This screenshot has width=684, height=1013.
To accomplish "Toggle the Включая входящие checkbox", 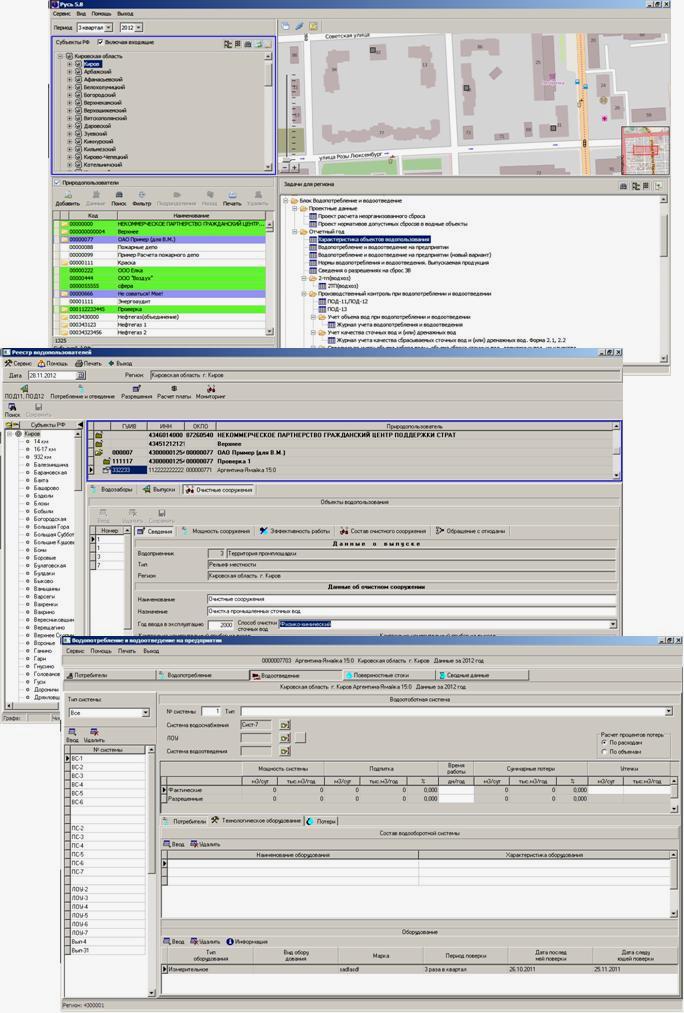I will tap(101, 42).
